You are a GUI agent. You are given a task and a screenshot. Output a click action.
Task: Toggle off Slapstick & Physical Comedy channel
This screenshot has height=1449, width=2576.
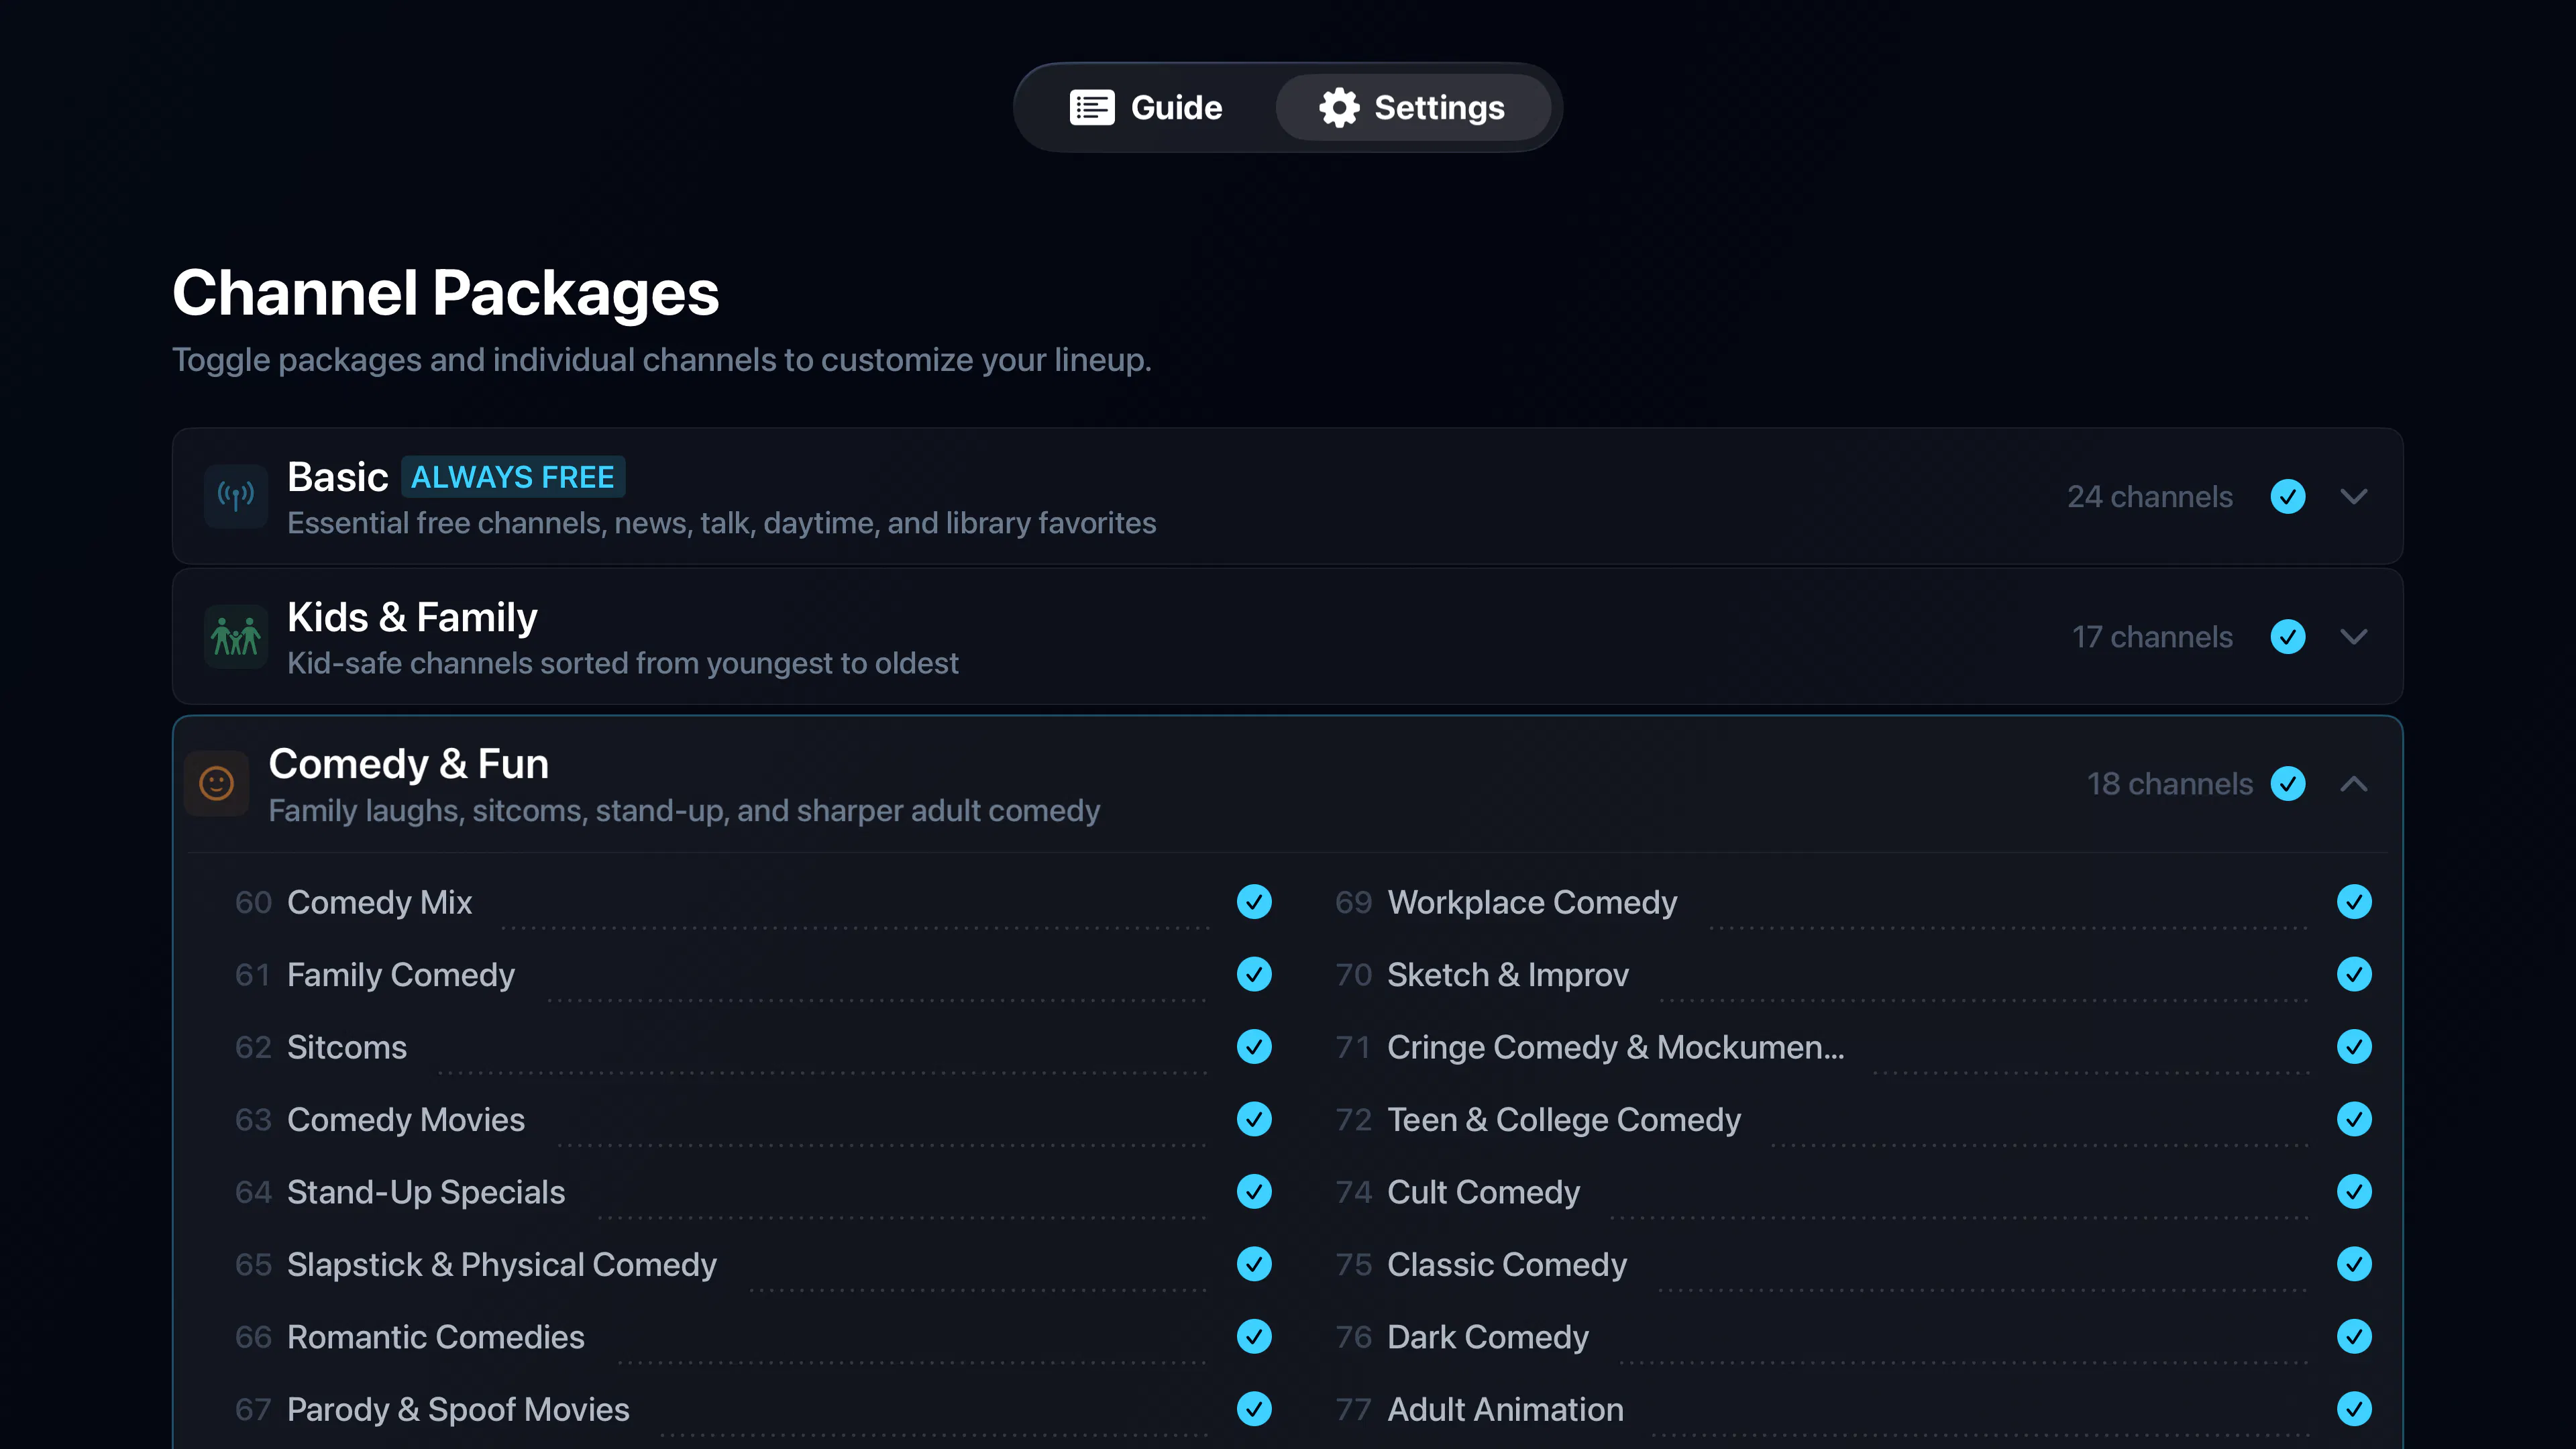pos(1254,1264)
